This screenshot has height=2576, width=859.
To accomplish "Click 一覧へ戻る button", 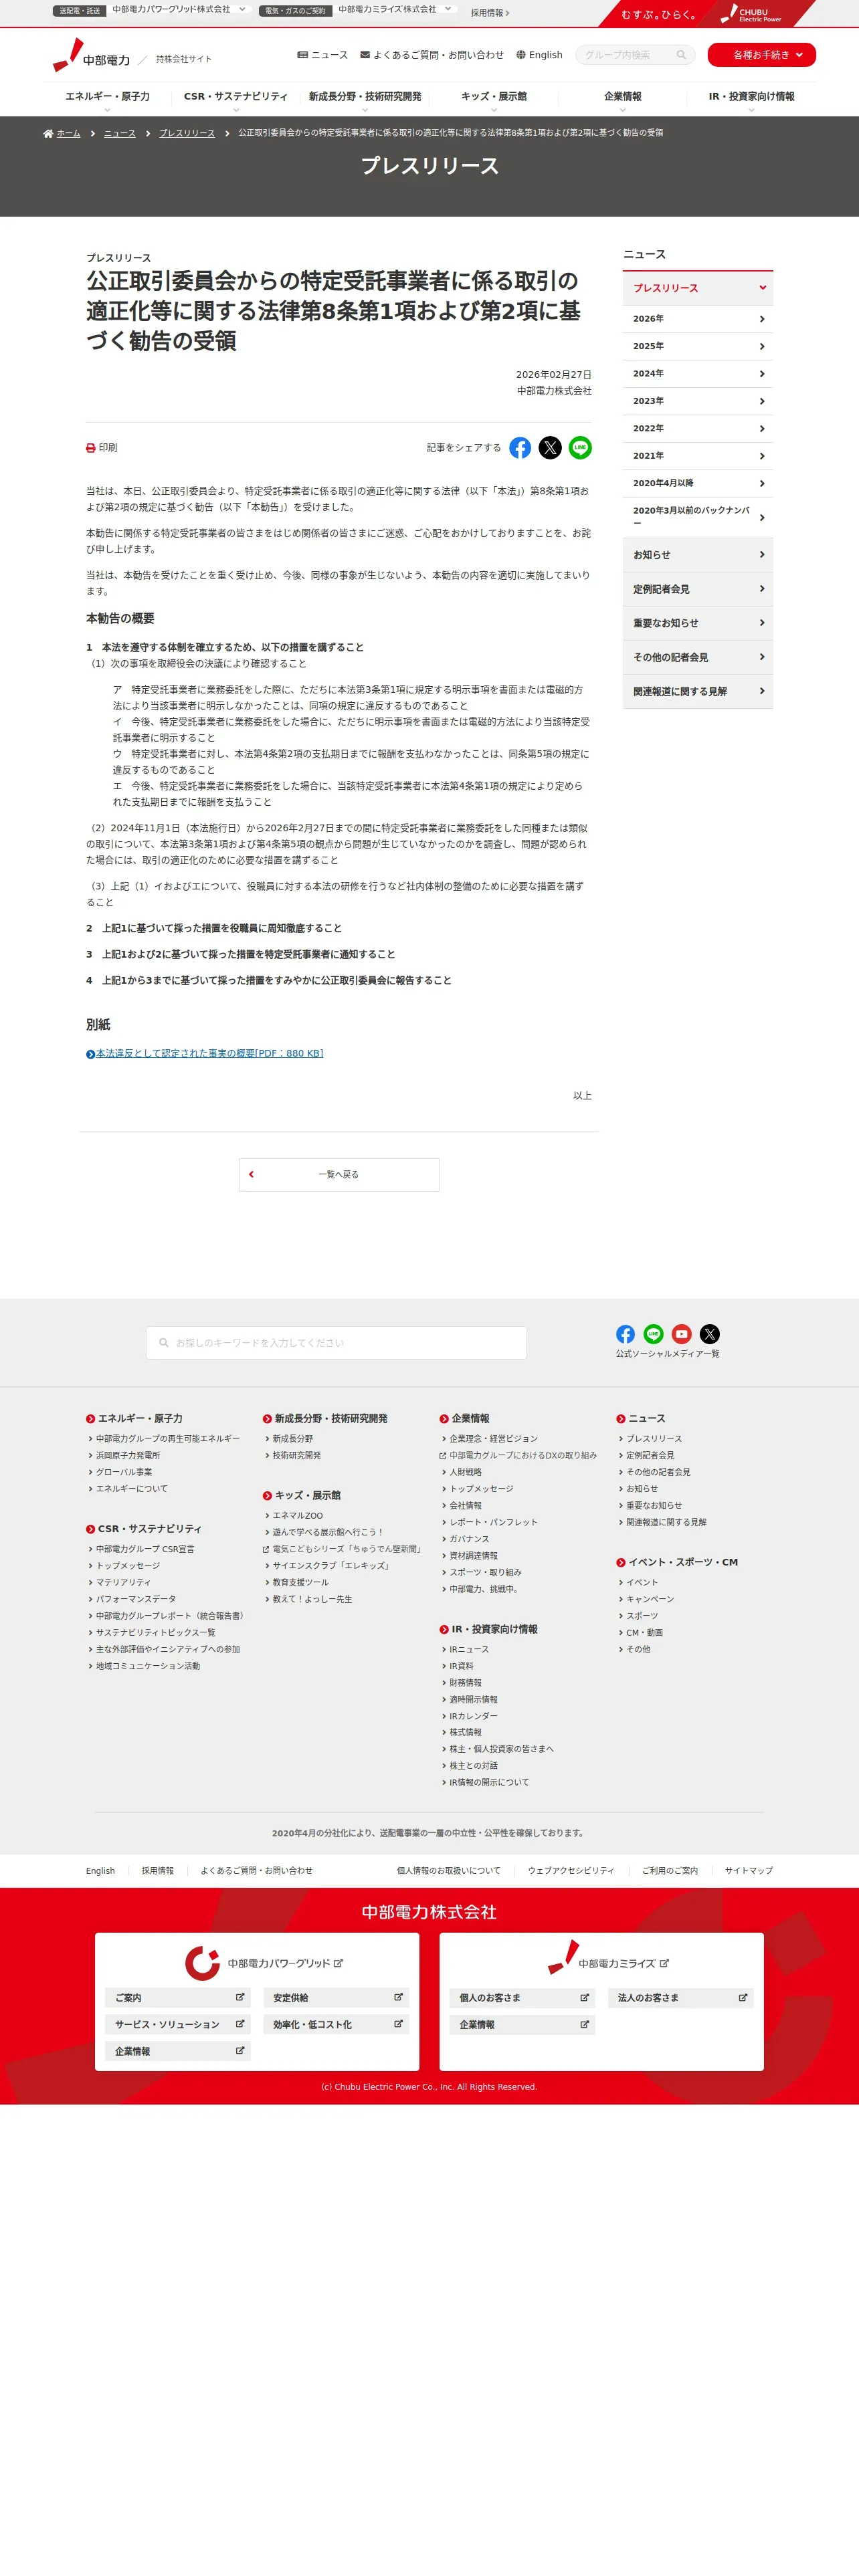I will [x=339, y=1175].
